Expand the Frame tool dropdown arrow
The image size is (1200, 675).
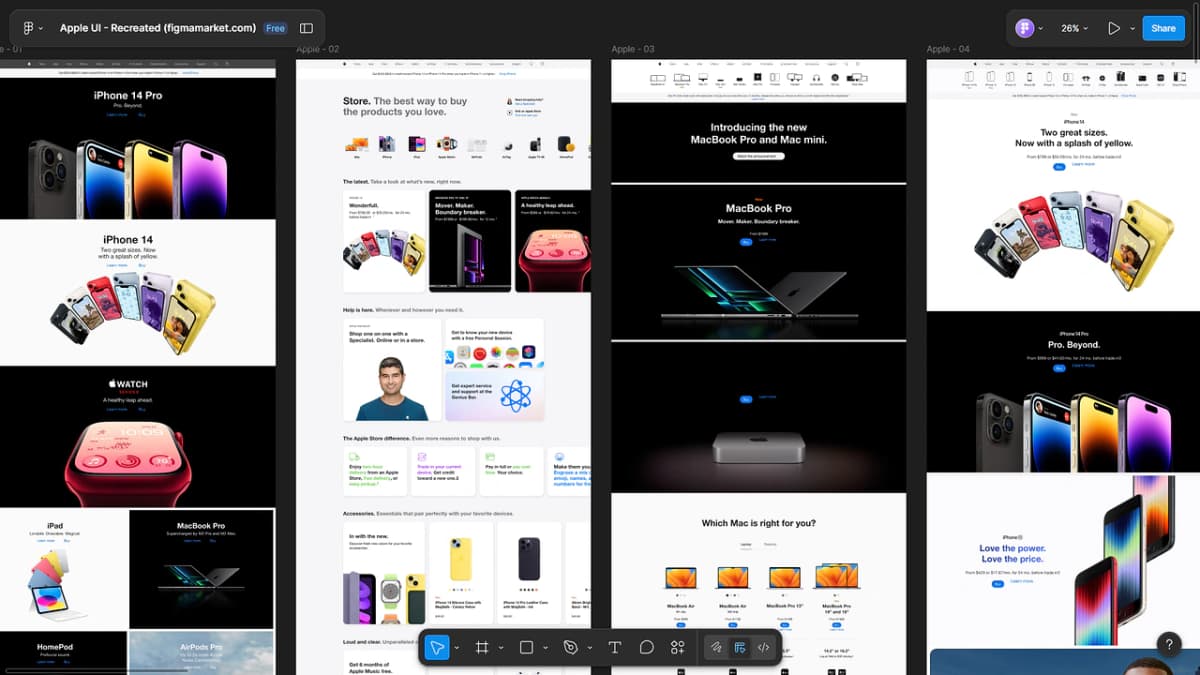pyautogui.click(x=501, y=648)
